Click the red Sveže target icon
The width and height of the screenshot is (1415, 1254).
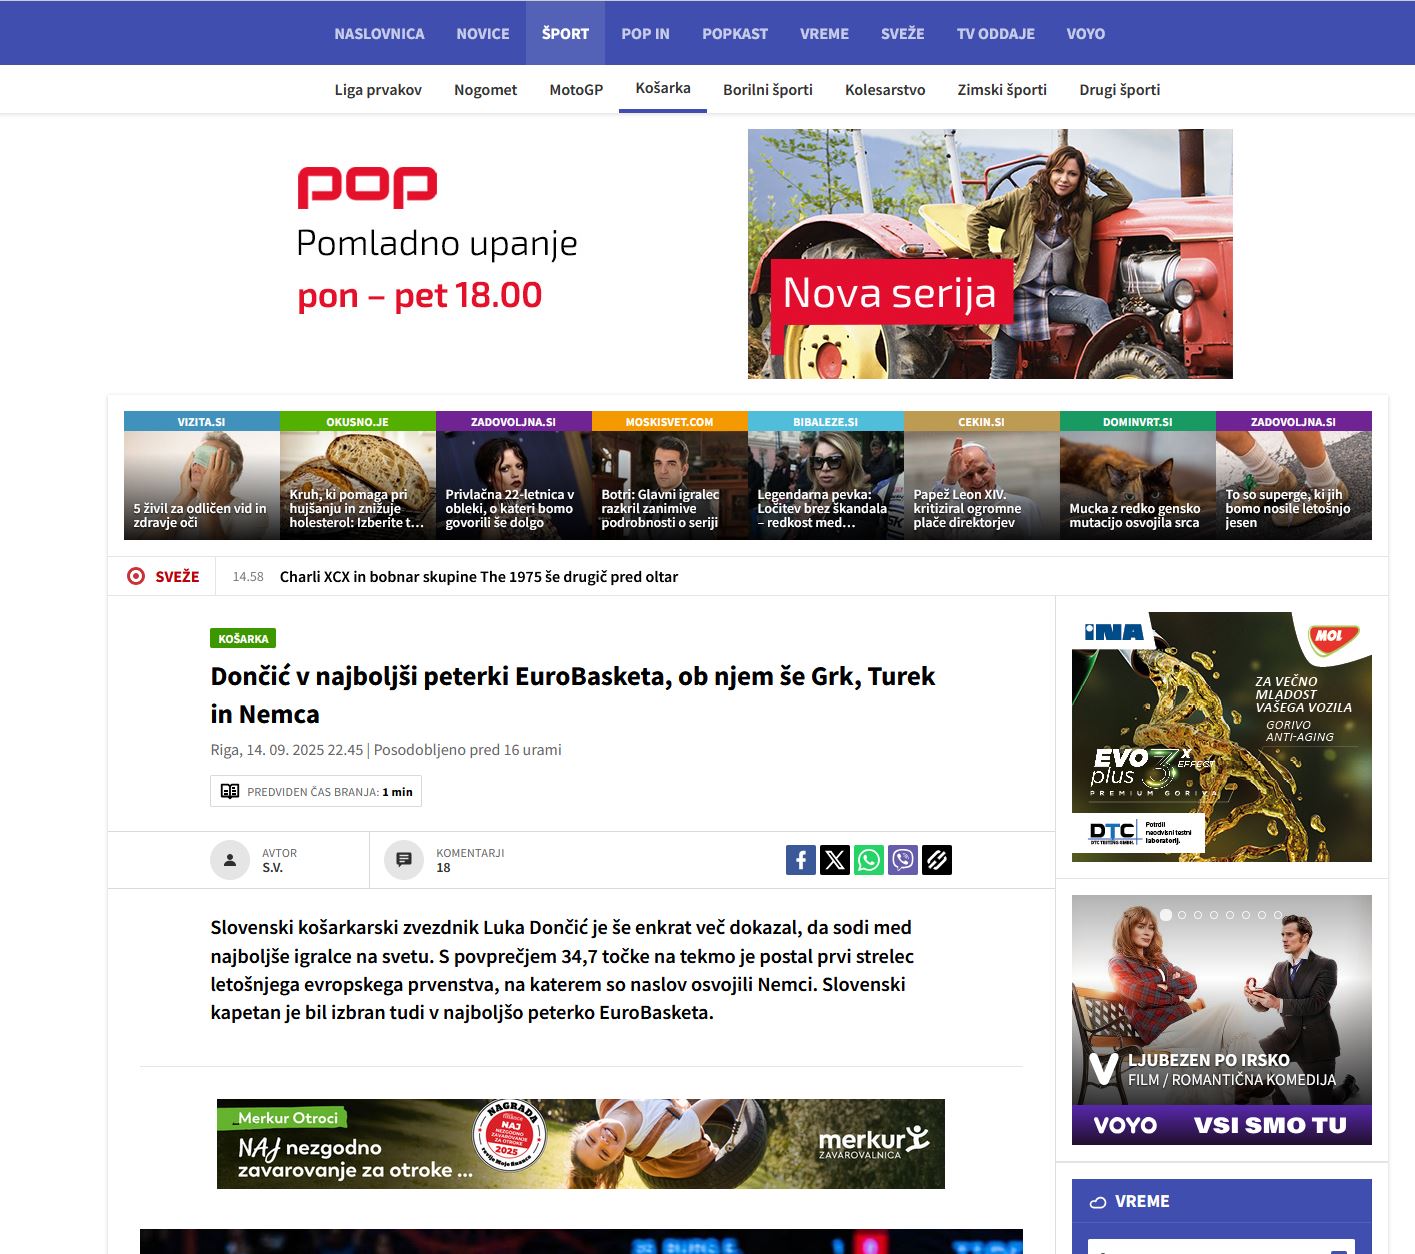(x=136, y=576)
